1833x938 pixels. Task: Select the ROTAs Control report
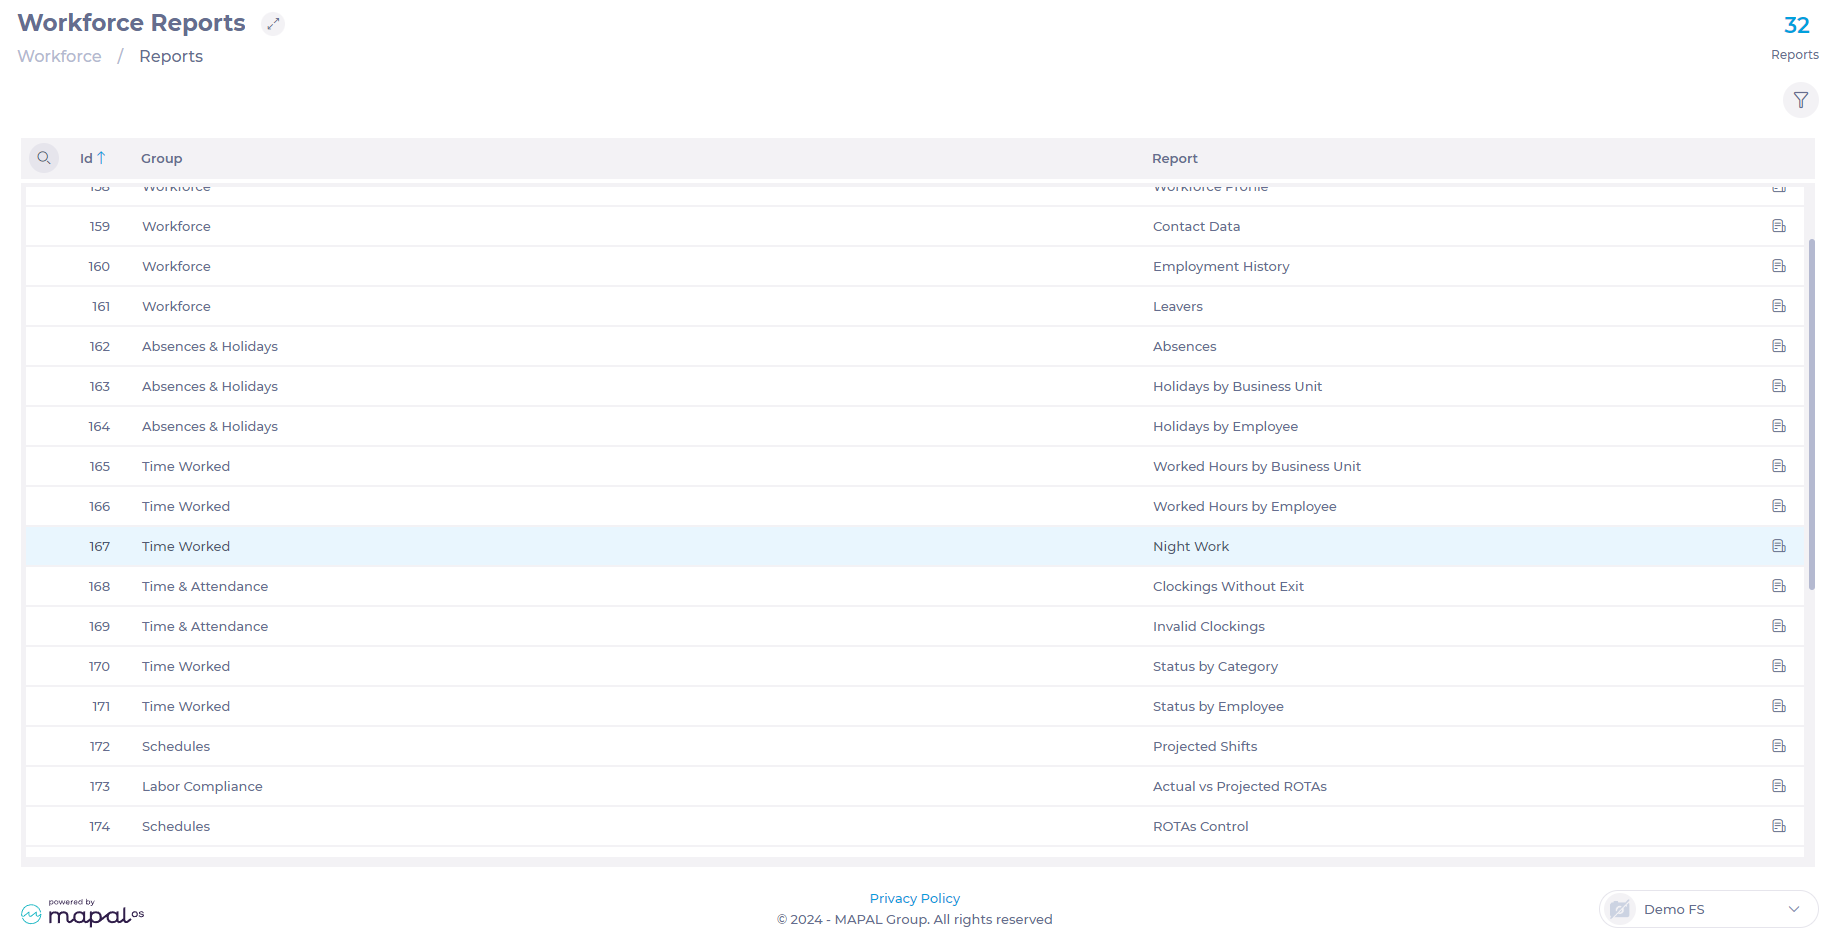point(1200,826)
